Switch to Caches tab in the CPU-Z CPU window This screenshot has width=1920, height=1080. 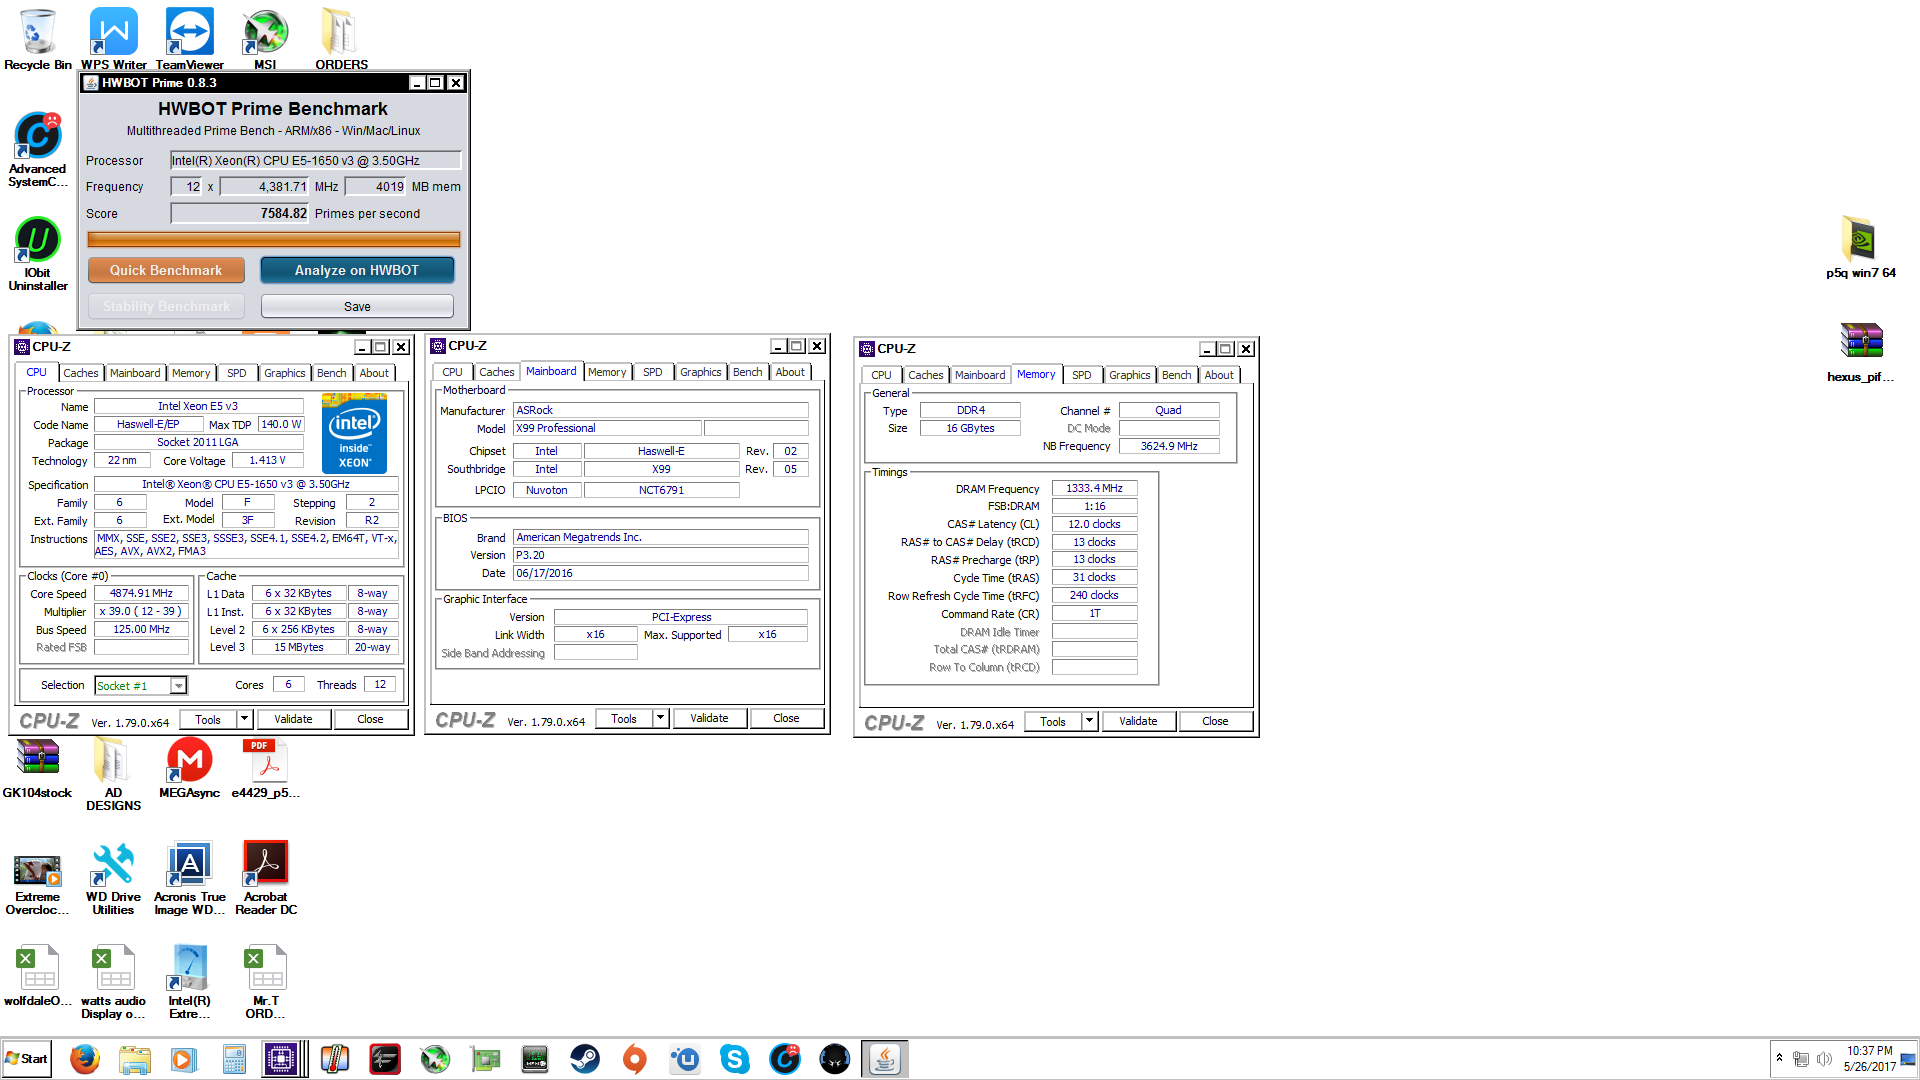[81, 373]
